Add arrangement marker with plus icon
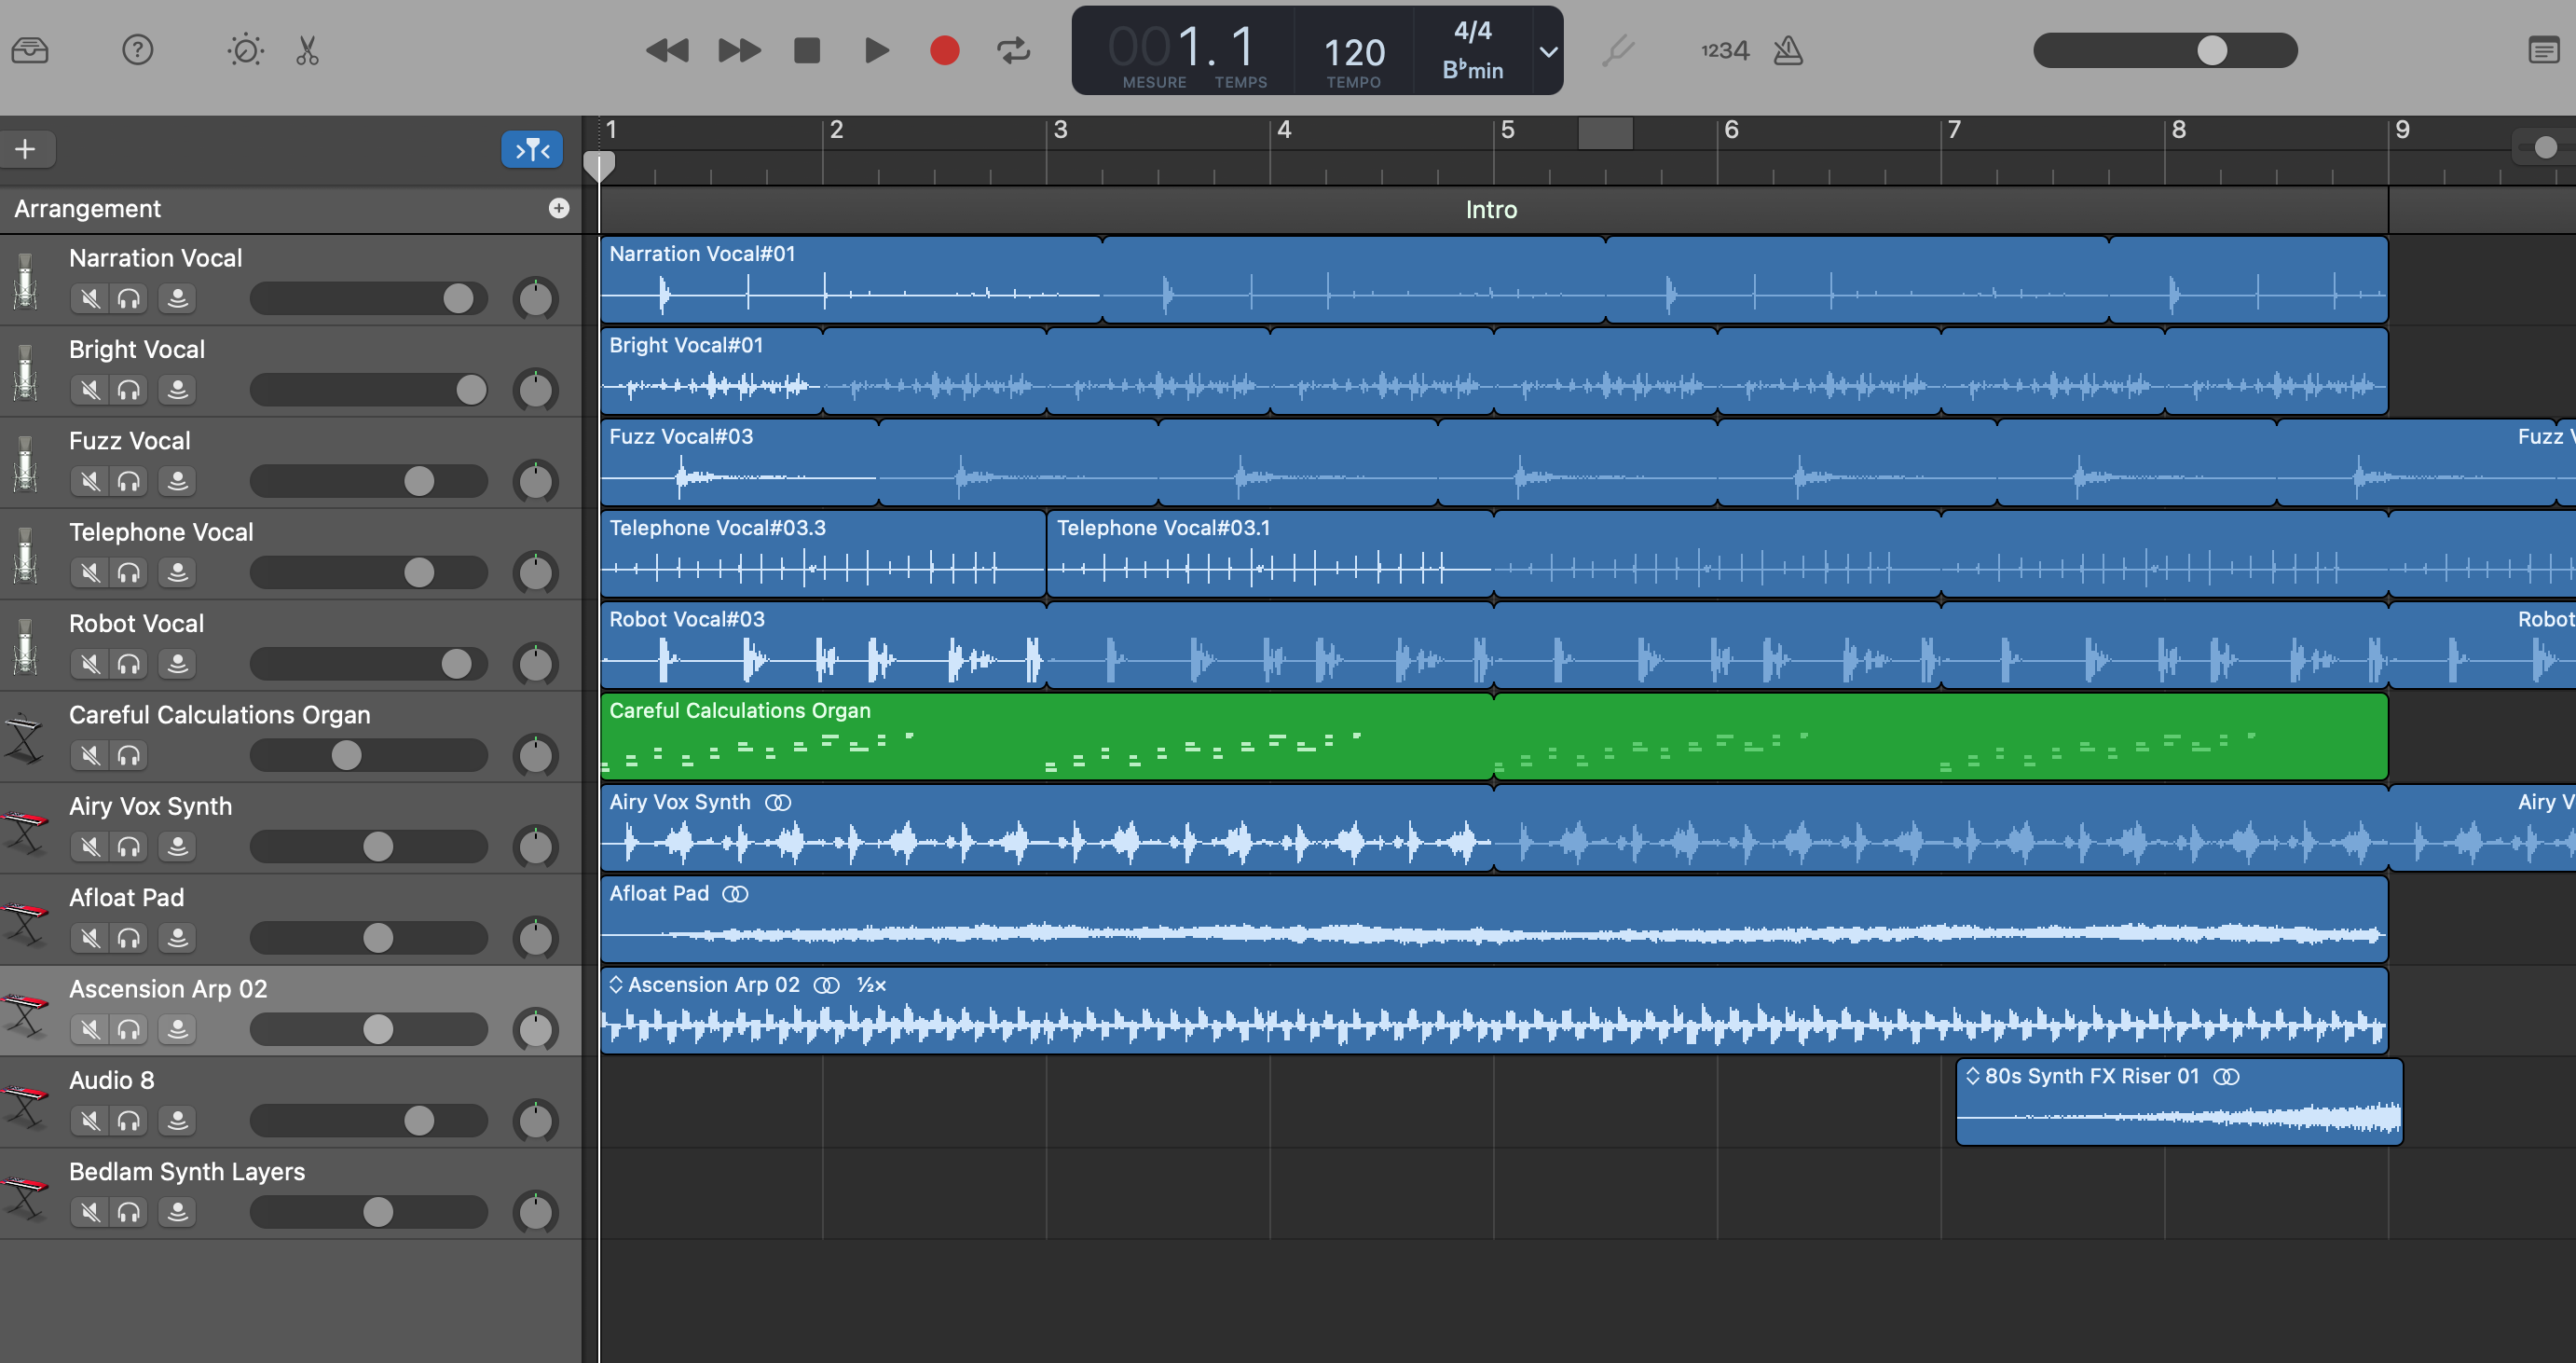Viewport: 2576px width, 1363px height. pos(559,208)
